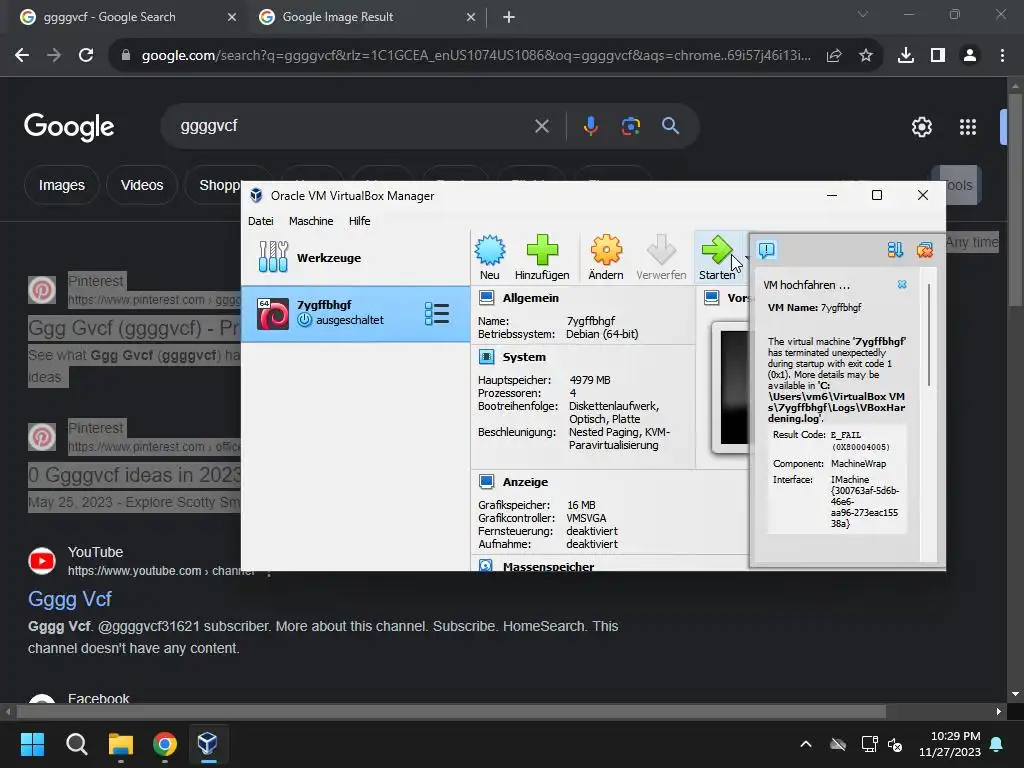Start Google voice search microphone
The image size is (1024, 768).
[x=590, y=126]
